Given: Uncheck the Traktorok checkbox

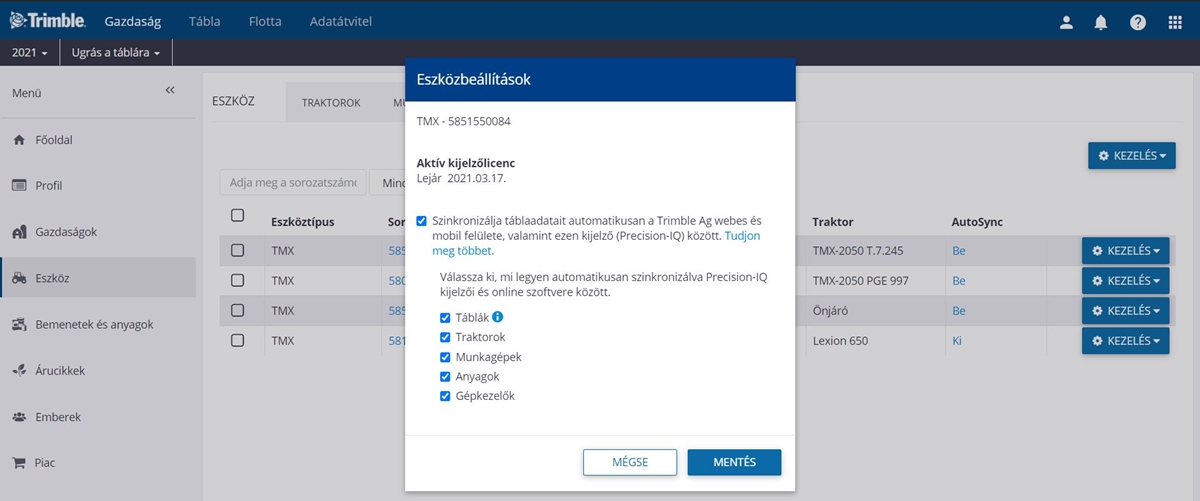Looking at the screenshot, I should click(446, 337).
